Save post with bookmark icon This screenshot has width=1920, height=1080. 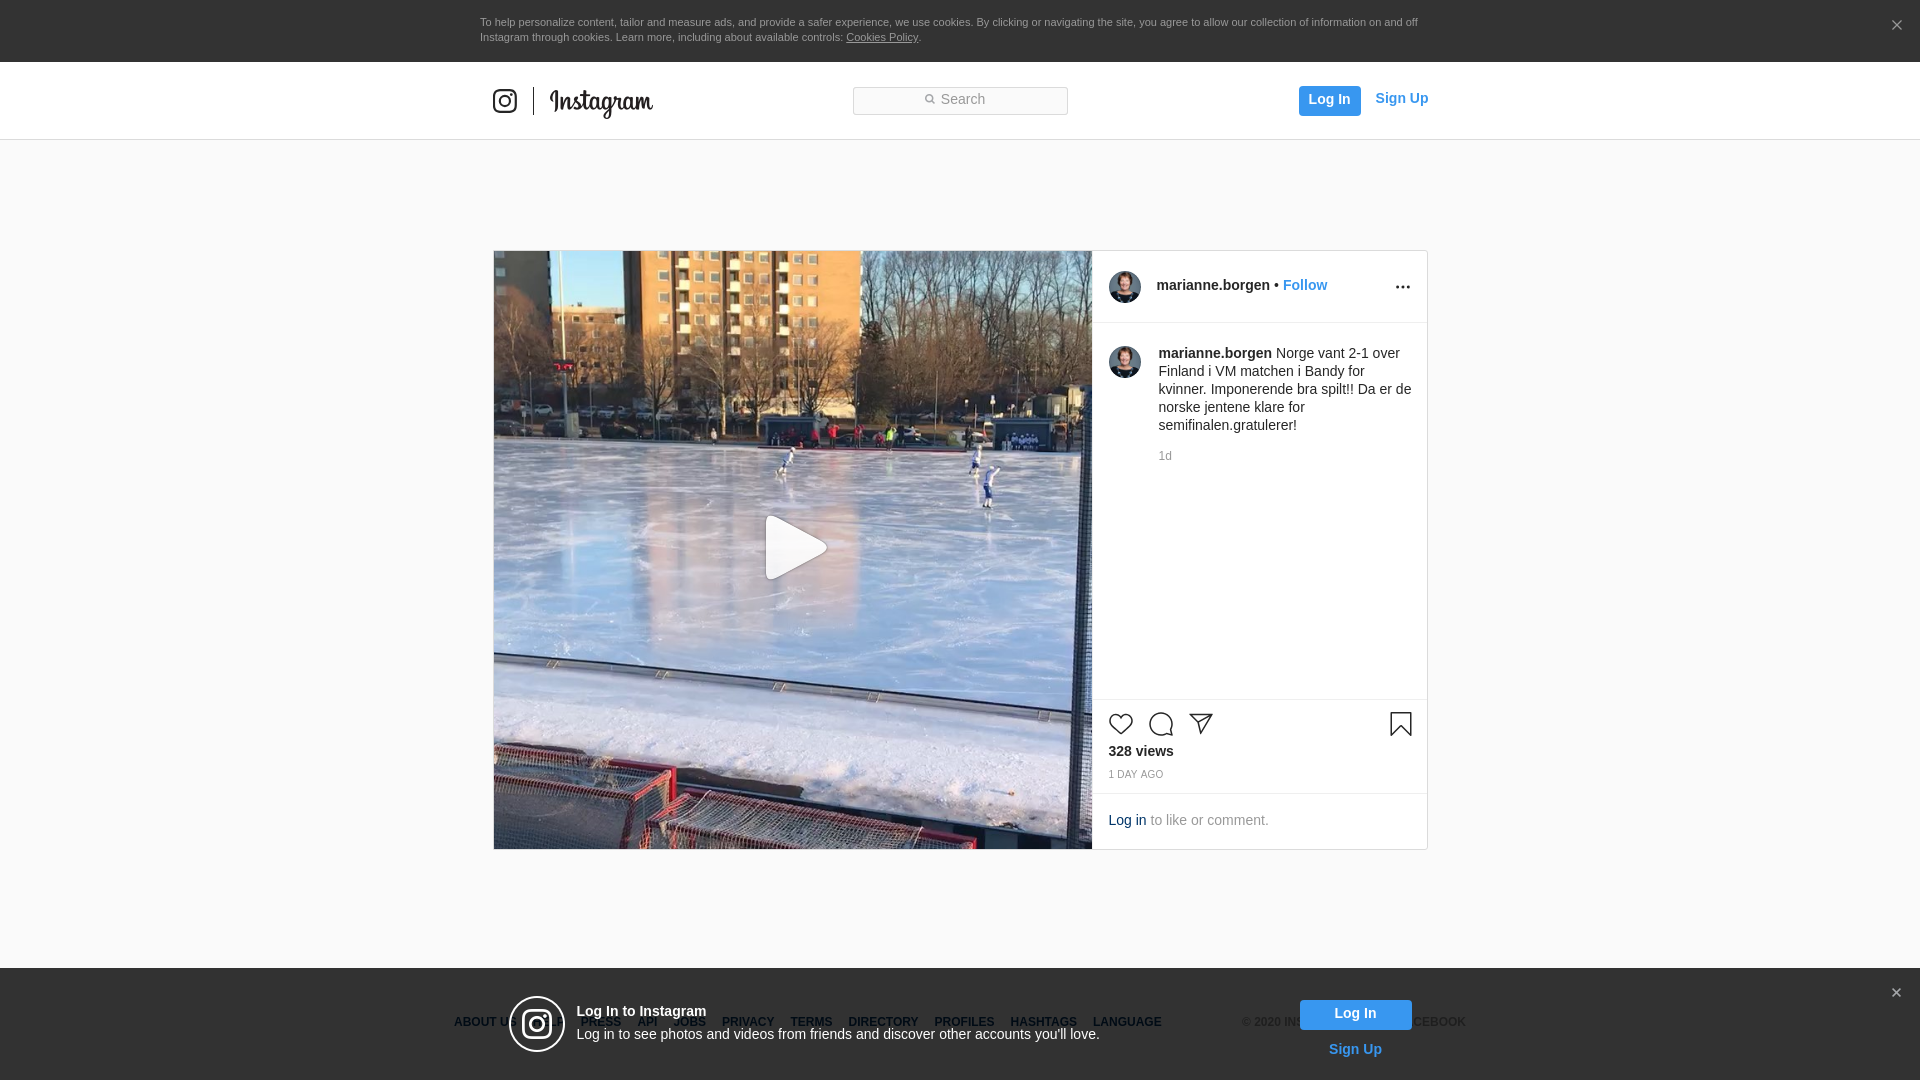click(x=1400, y=724)
